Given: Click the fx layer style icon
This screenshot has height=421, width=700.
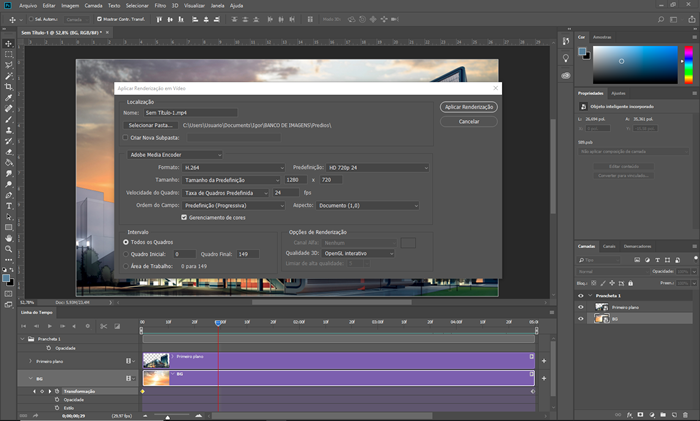Looking at the screenshot, I should [629, 415].
